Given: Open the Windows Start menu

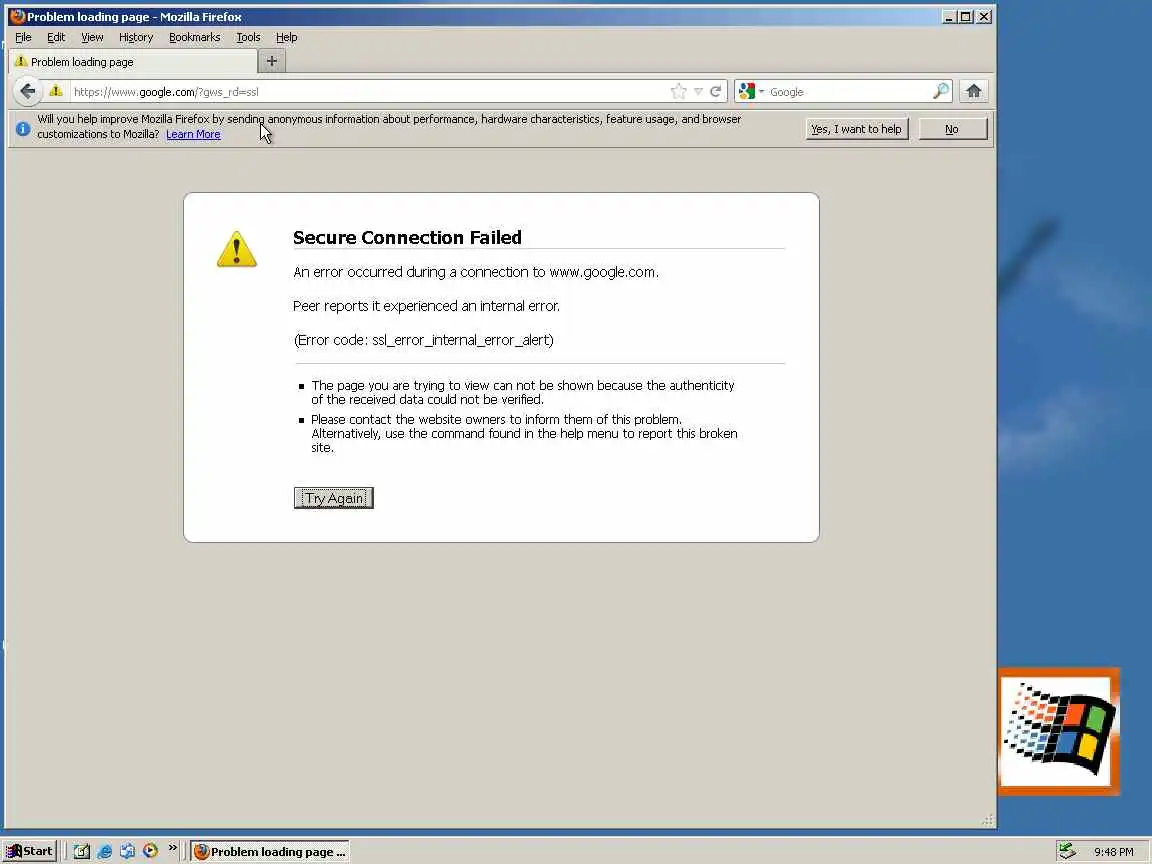Looking at the screenshot, I should (29, 851).
